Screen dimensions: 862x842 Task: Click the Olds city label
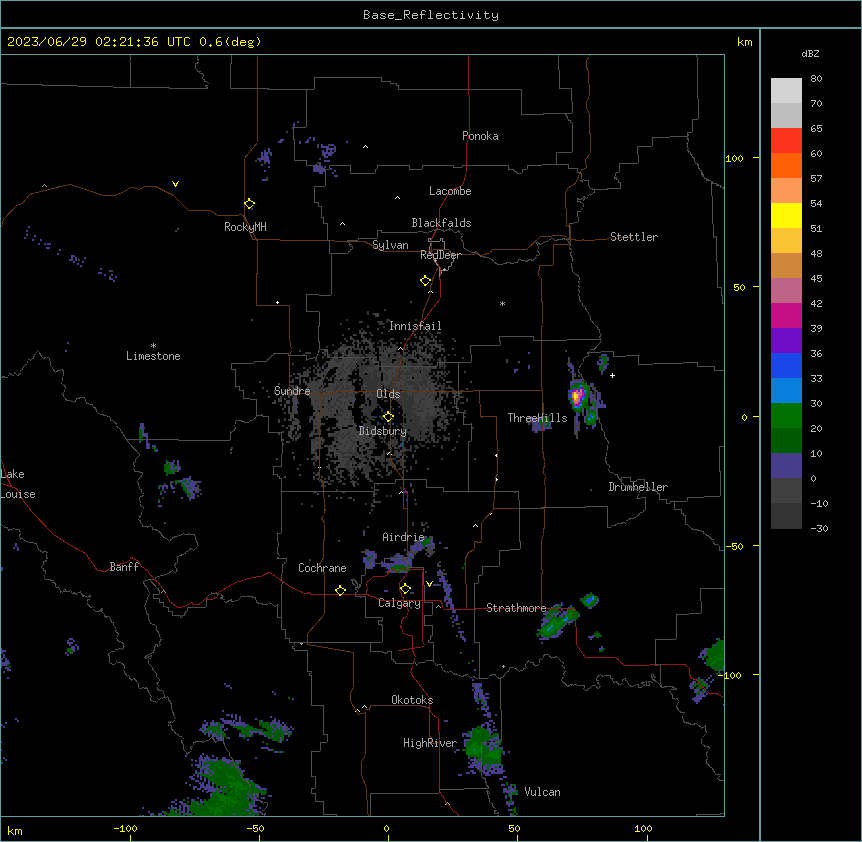[388, 394]
